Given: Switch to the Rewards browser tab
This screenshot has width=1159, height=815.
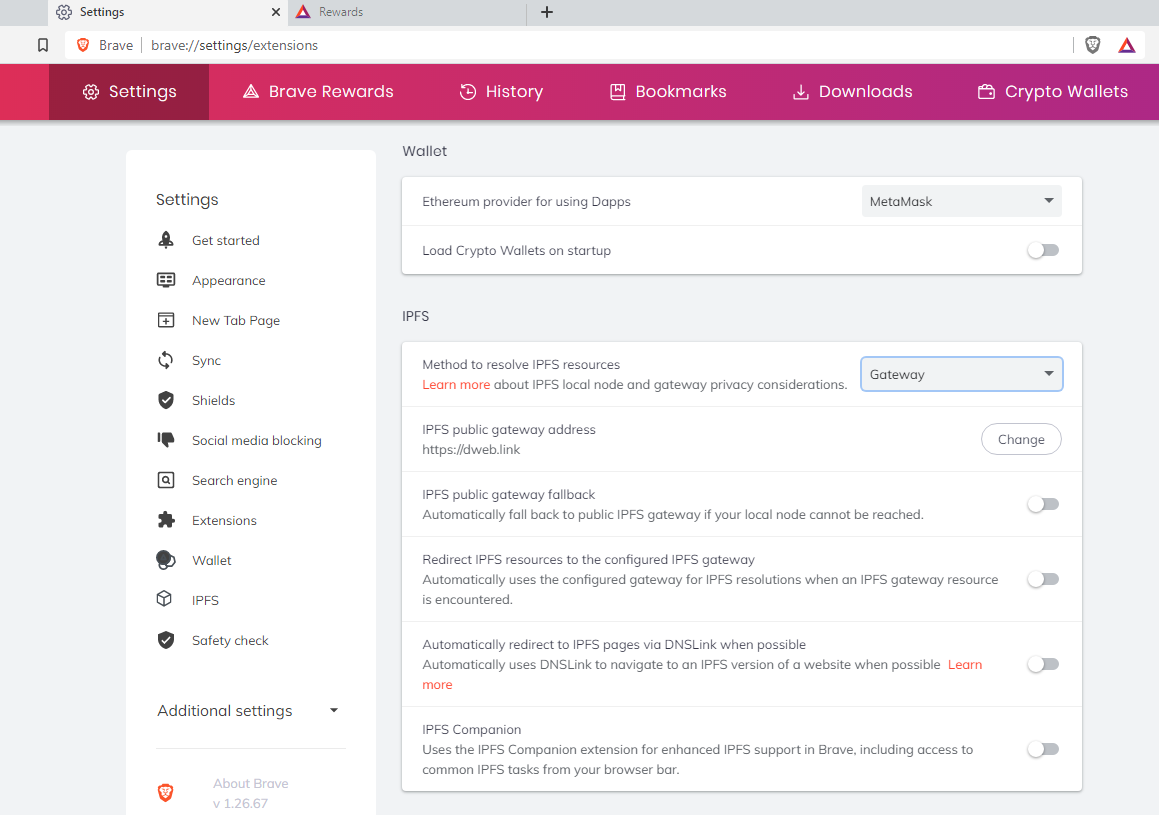Looking at the screenshot, I should coord(406,12).
